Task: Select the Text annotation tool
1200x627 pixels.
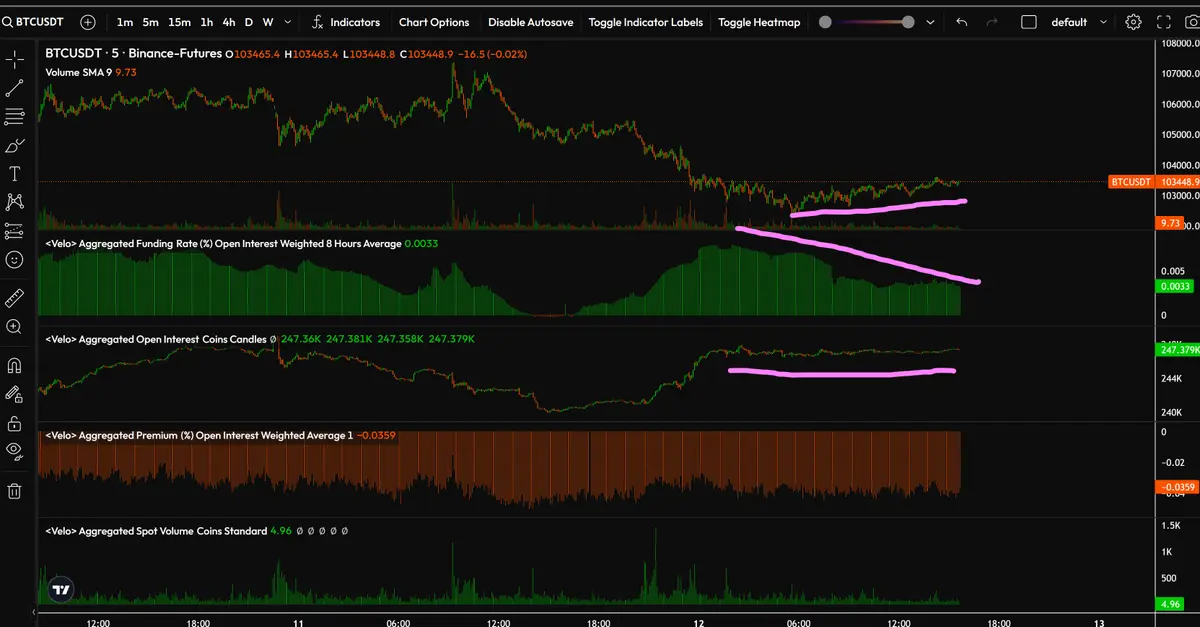Action: click(x=15, y=174)
